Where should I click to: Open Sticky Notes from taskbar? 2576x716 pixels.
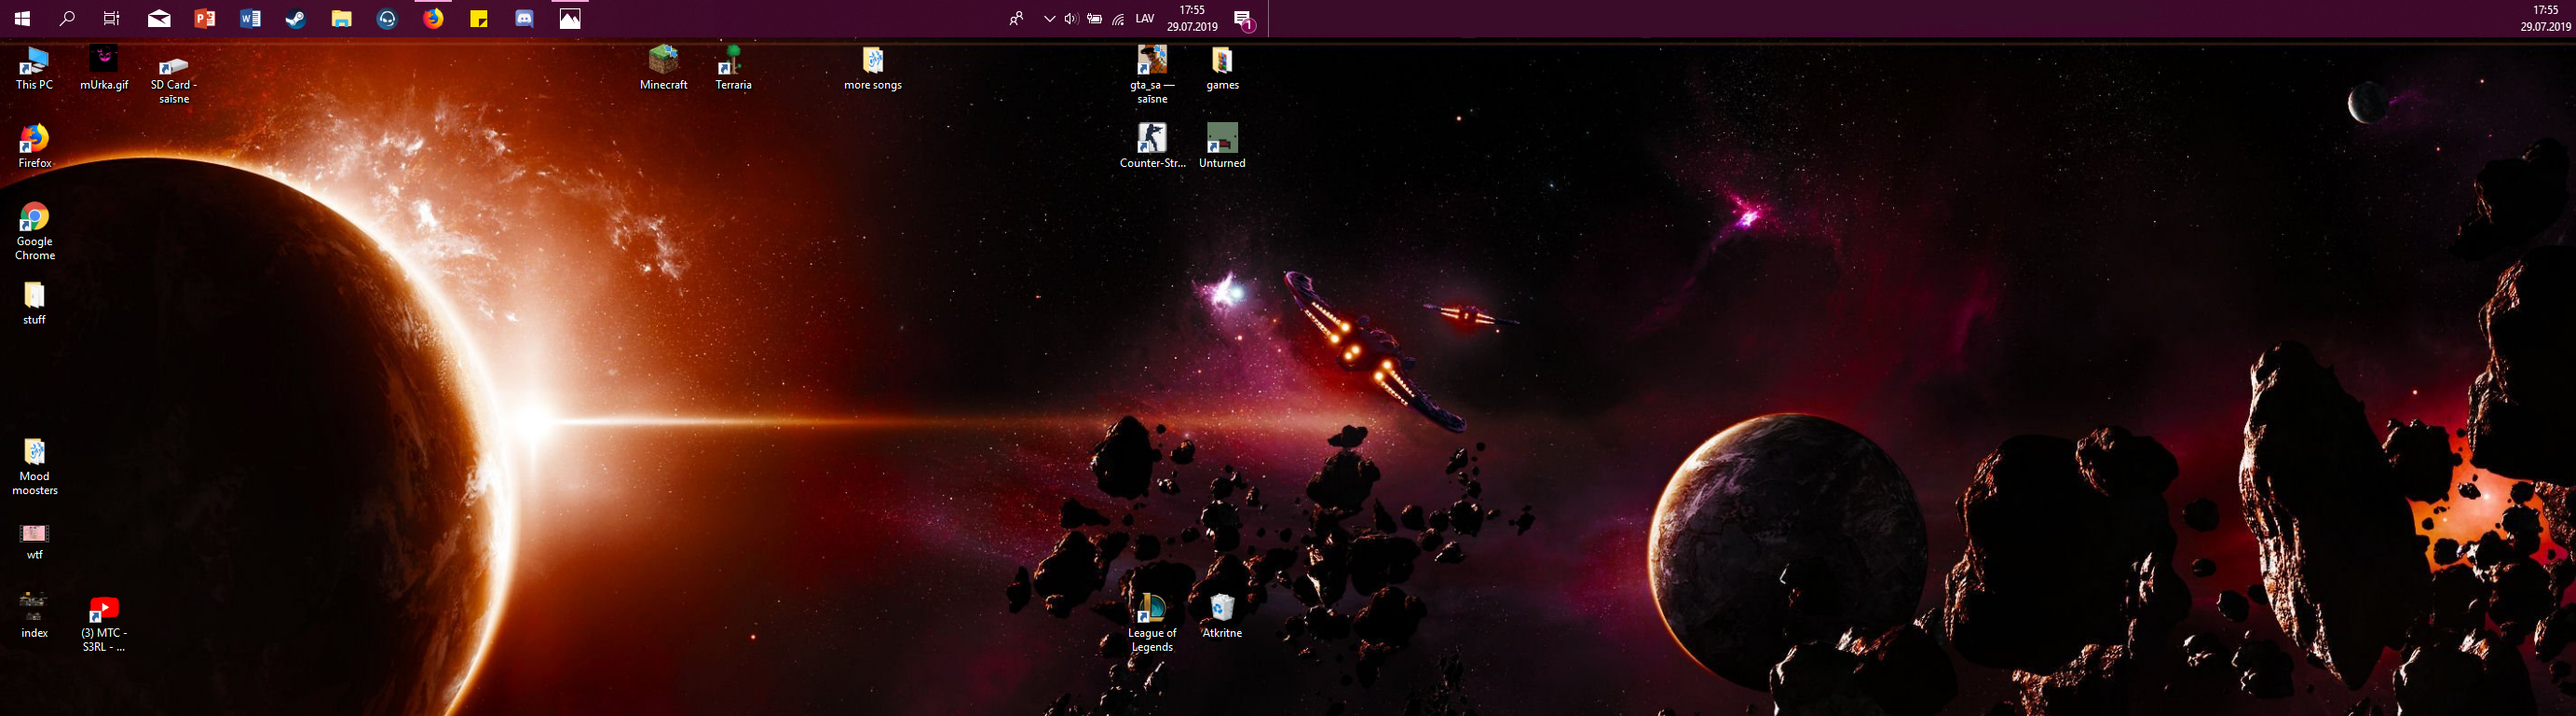(x=479, y=18)
